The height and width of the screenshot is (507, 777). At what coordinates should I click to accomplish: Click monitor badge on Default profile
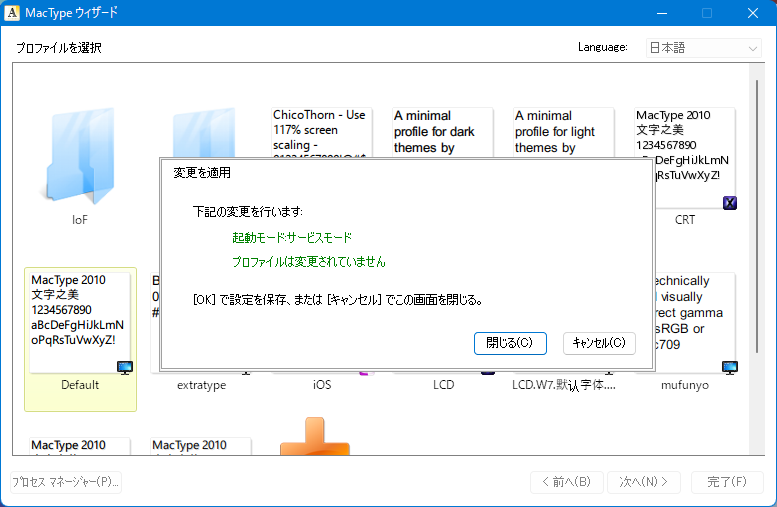point(124,367)
